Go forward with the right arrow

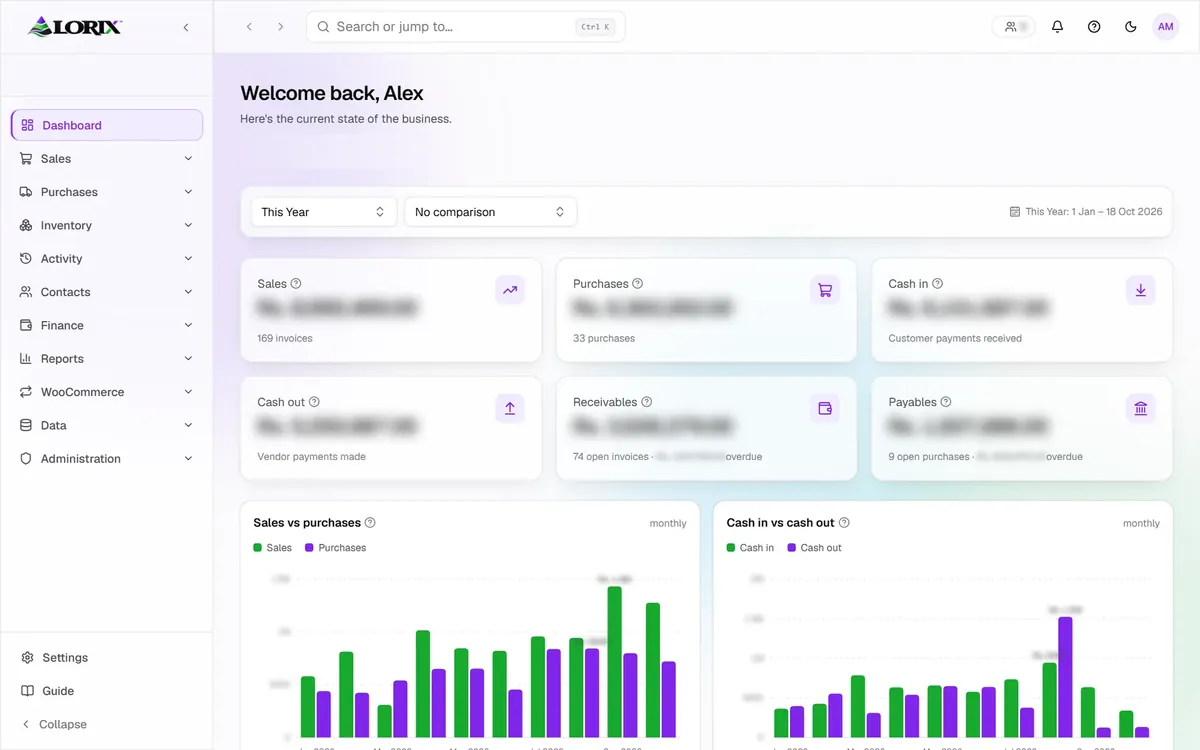pos(281,27)
